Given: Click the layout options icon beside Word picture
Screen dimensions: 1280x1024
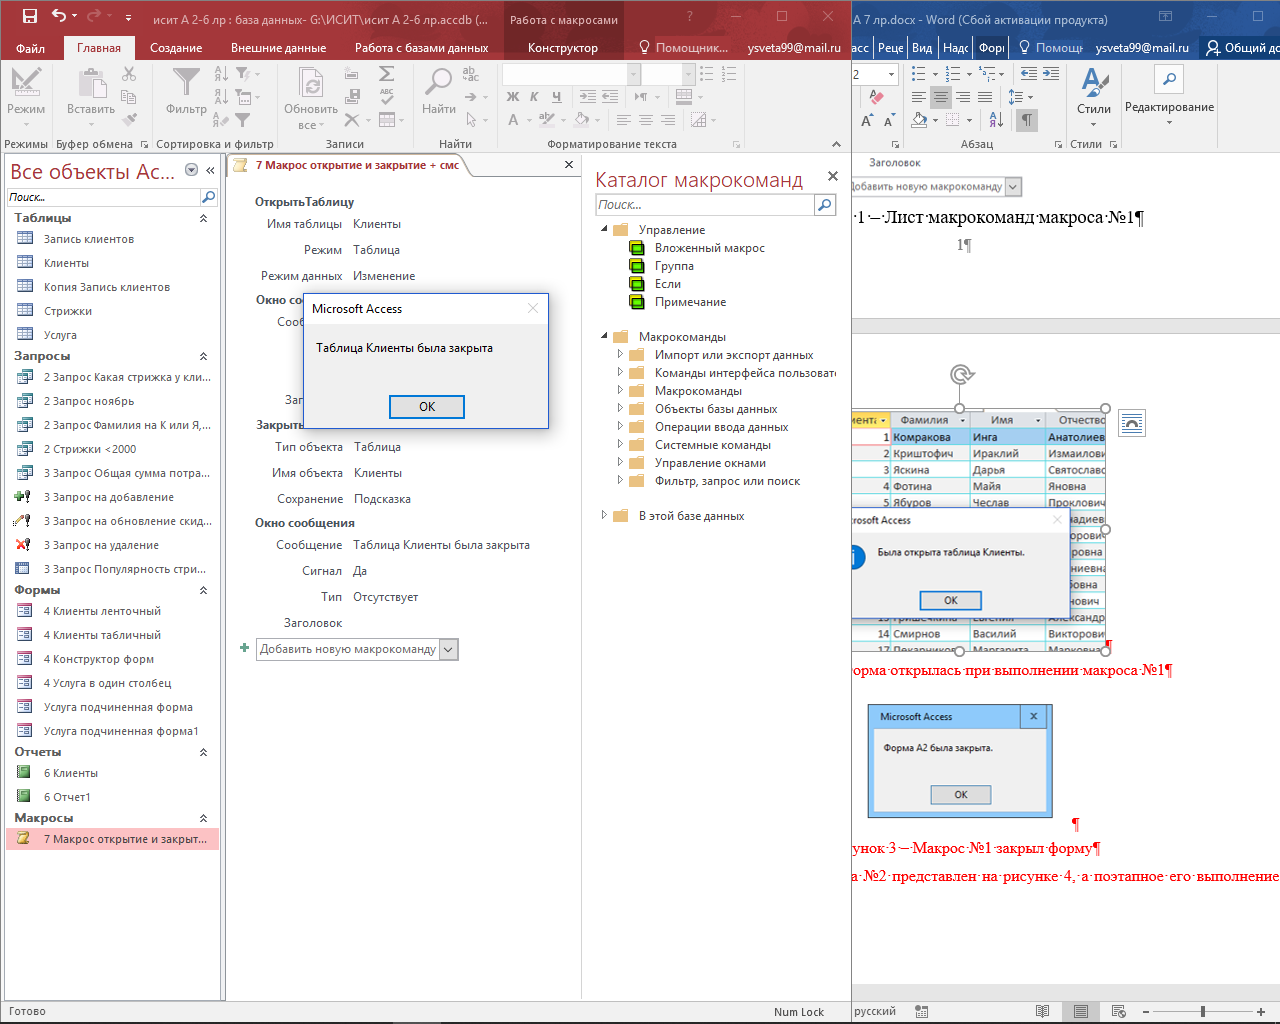Looking at the screenshot, I should point(1132,424).
